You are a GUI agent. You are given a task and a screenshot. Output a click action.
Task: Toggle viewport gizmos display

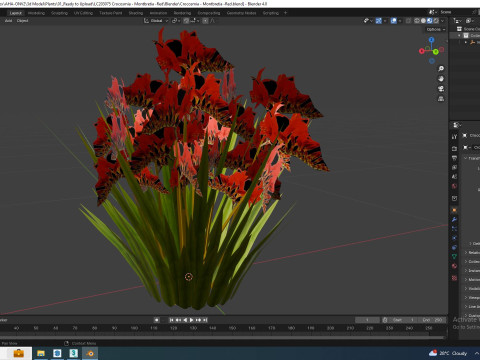[378, 21]
